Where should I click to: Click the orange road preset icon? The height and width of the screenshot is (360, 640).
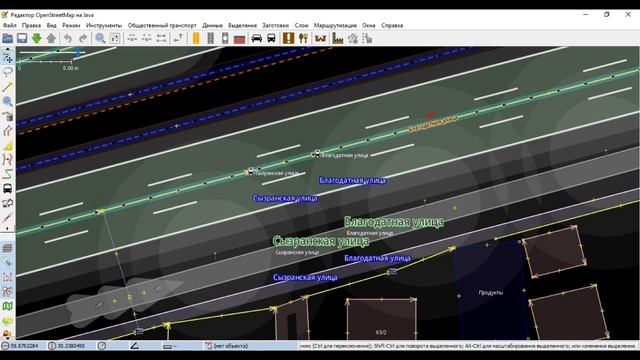196,38
